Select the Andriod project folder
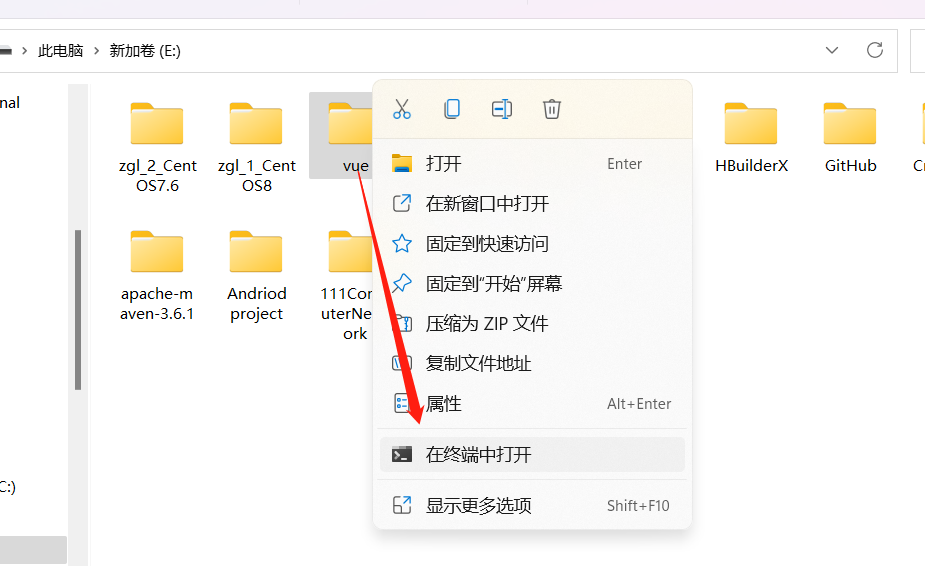Image resolution: width=925 pixels, height=566 pixels. (256, 274)
